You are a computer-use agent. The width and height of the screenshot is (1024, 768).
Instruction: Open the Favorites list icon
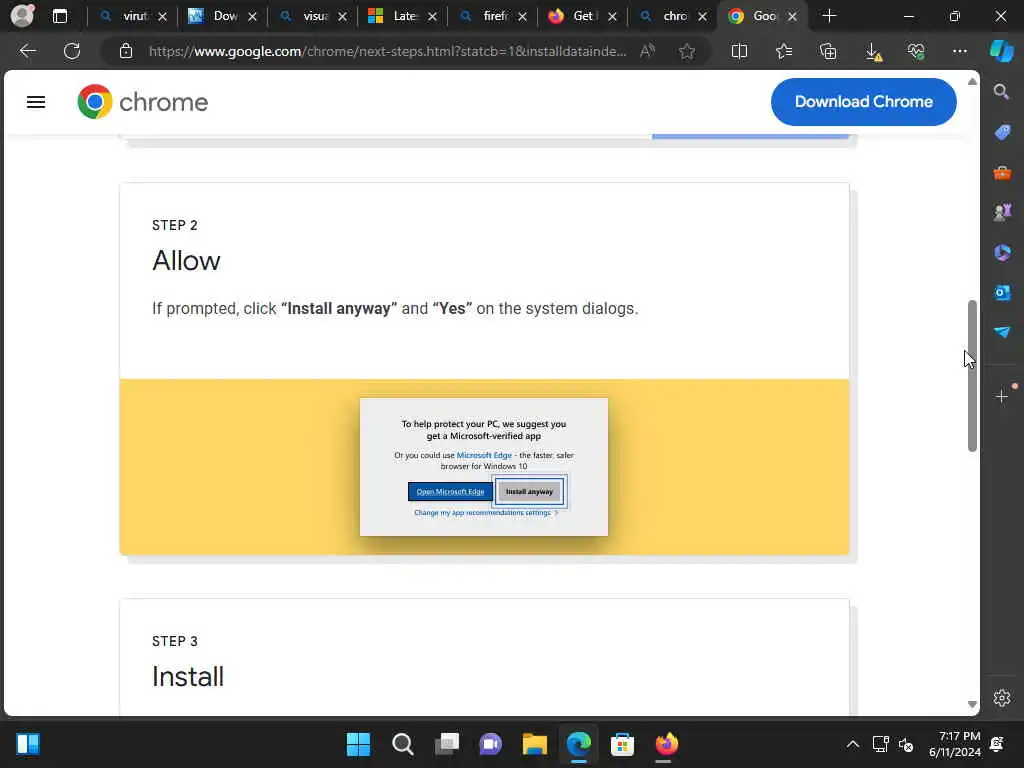[784, 51]
